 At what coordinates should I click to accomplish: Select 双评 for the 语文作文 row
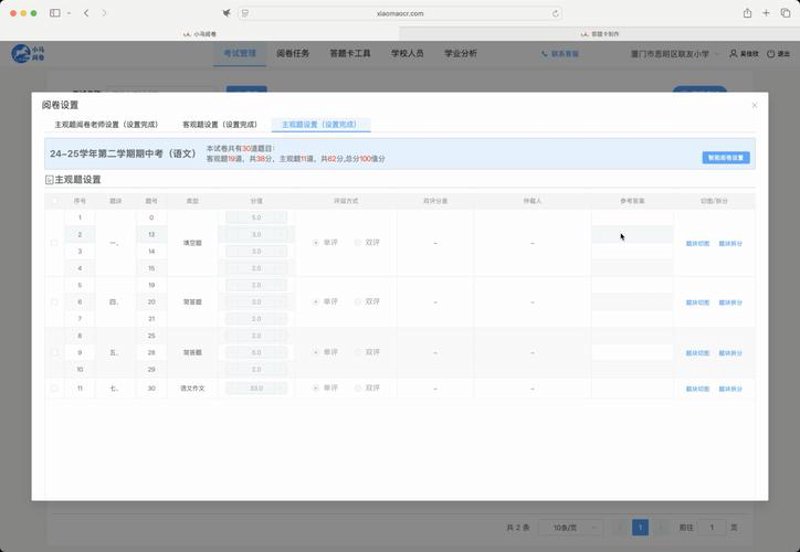[x=367, y=388]
